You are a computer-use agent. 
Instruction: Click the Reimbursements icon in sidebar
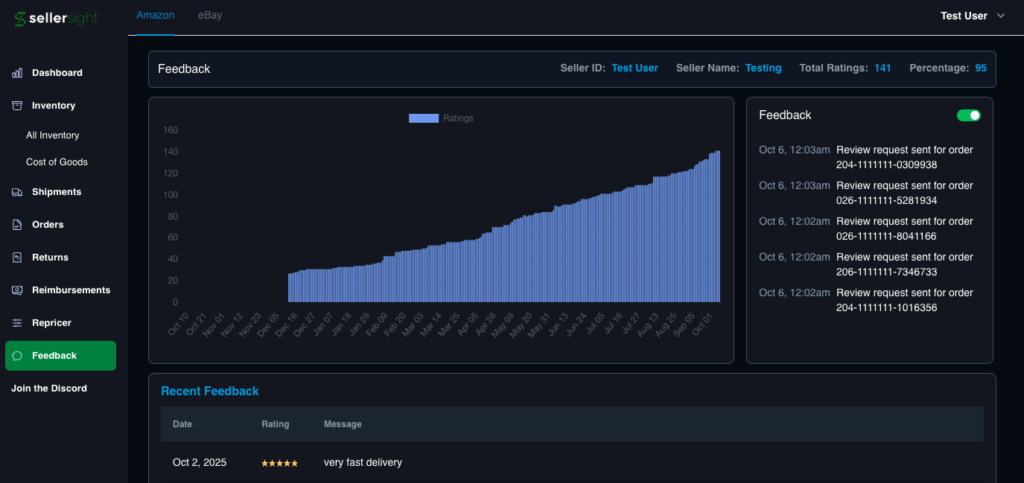point(17,290)
